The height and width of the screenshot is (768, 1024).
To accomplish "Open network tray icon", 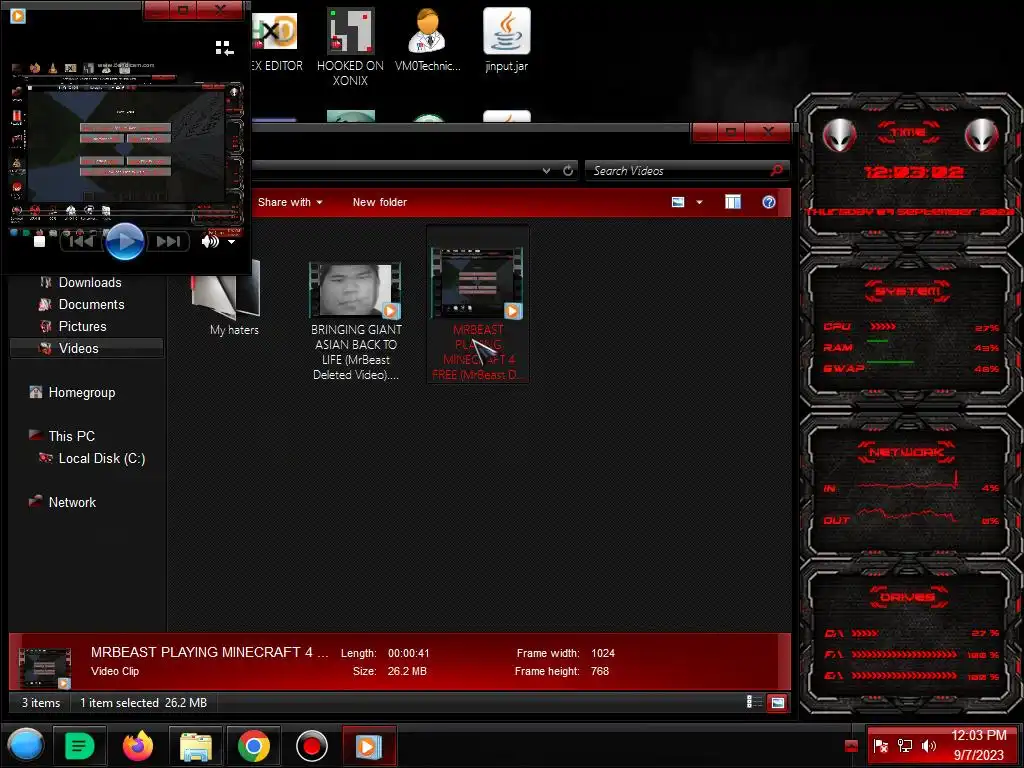I will coord(905,746).
